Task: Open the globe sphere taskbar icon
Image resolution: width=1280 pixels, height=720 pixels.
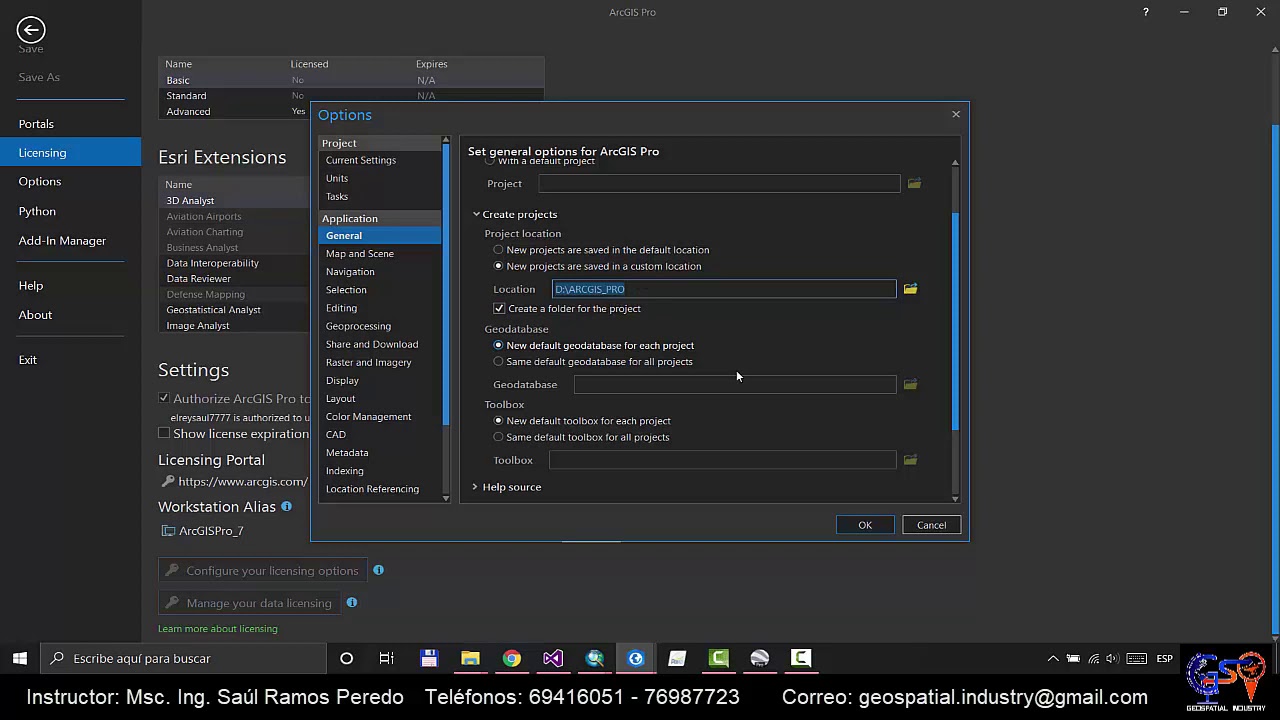Action: (760, 658)
